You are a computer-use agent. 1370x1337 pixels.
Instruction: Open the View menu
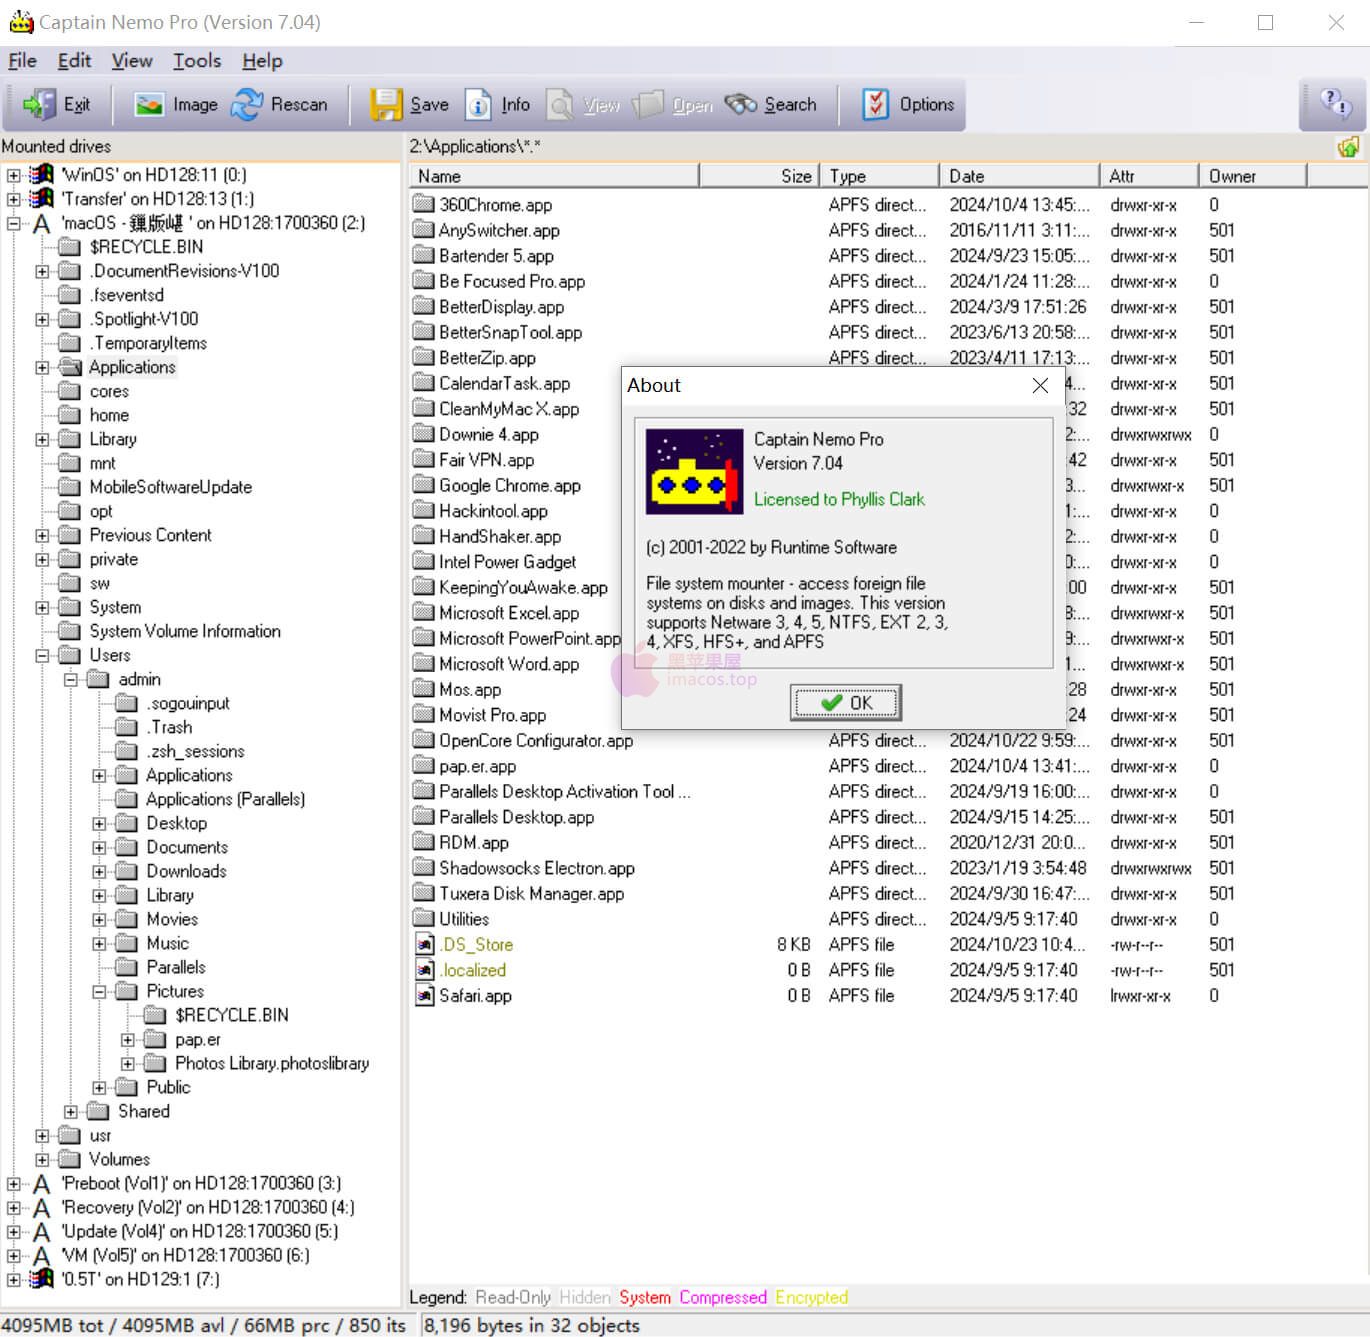click(x=132, y=61)
